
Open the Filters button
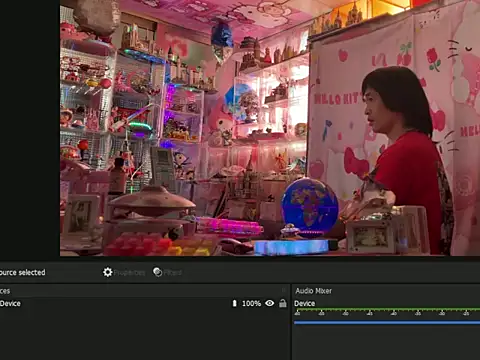(x=167, y=272)
